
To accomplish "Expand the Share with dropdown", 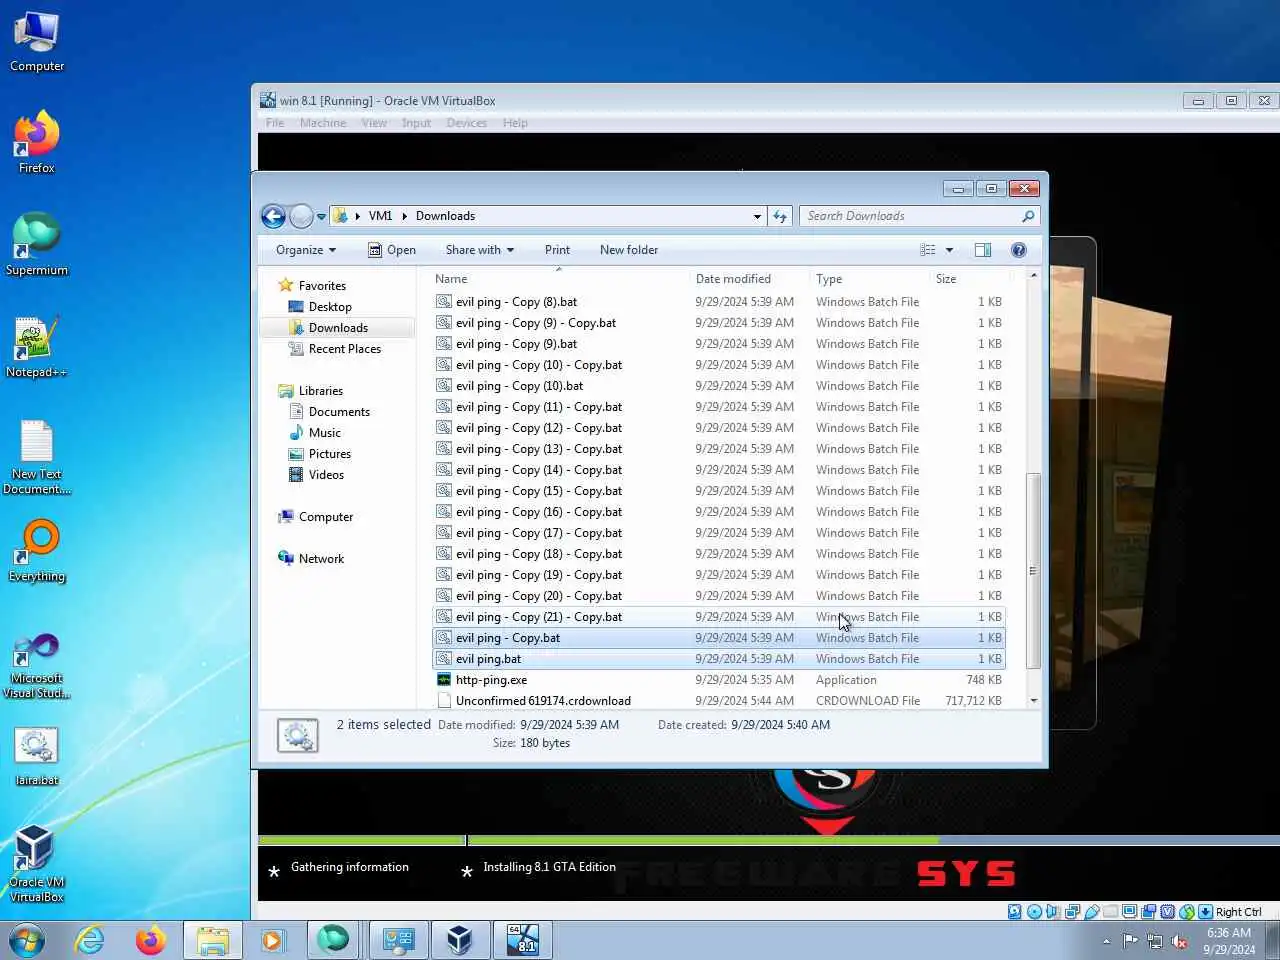I will coord(480,250).
